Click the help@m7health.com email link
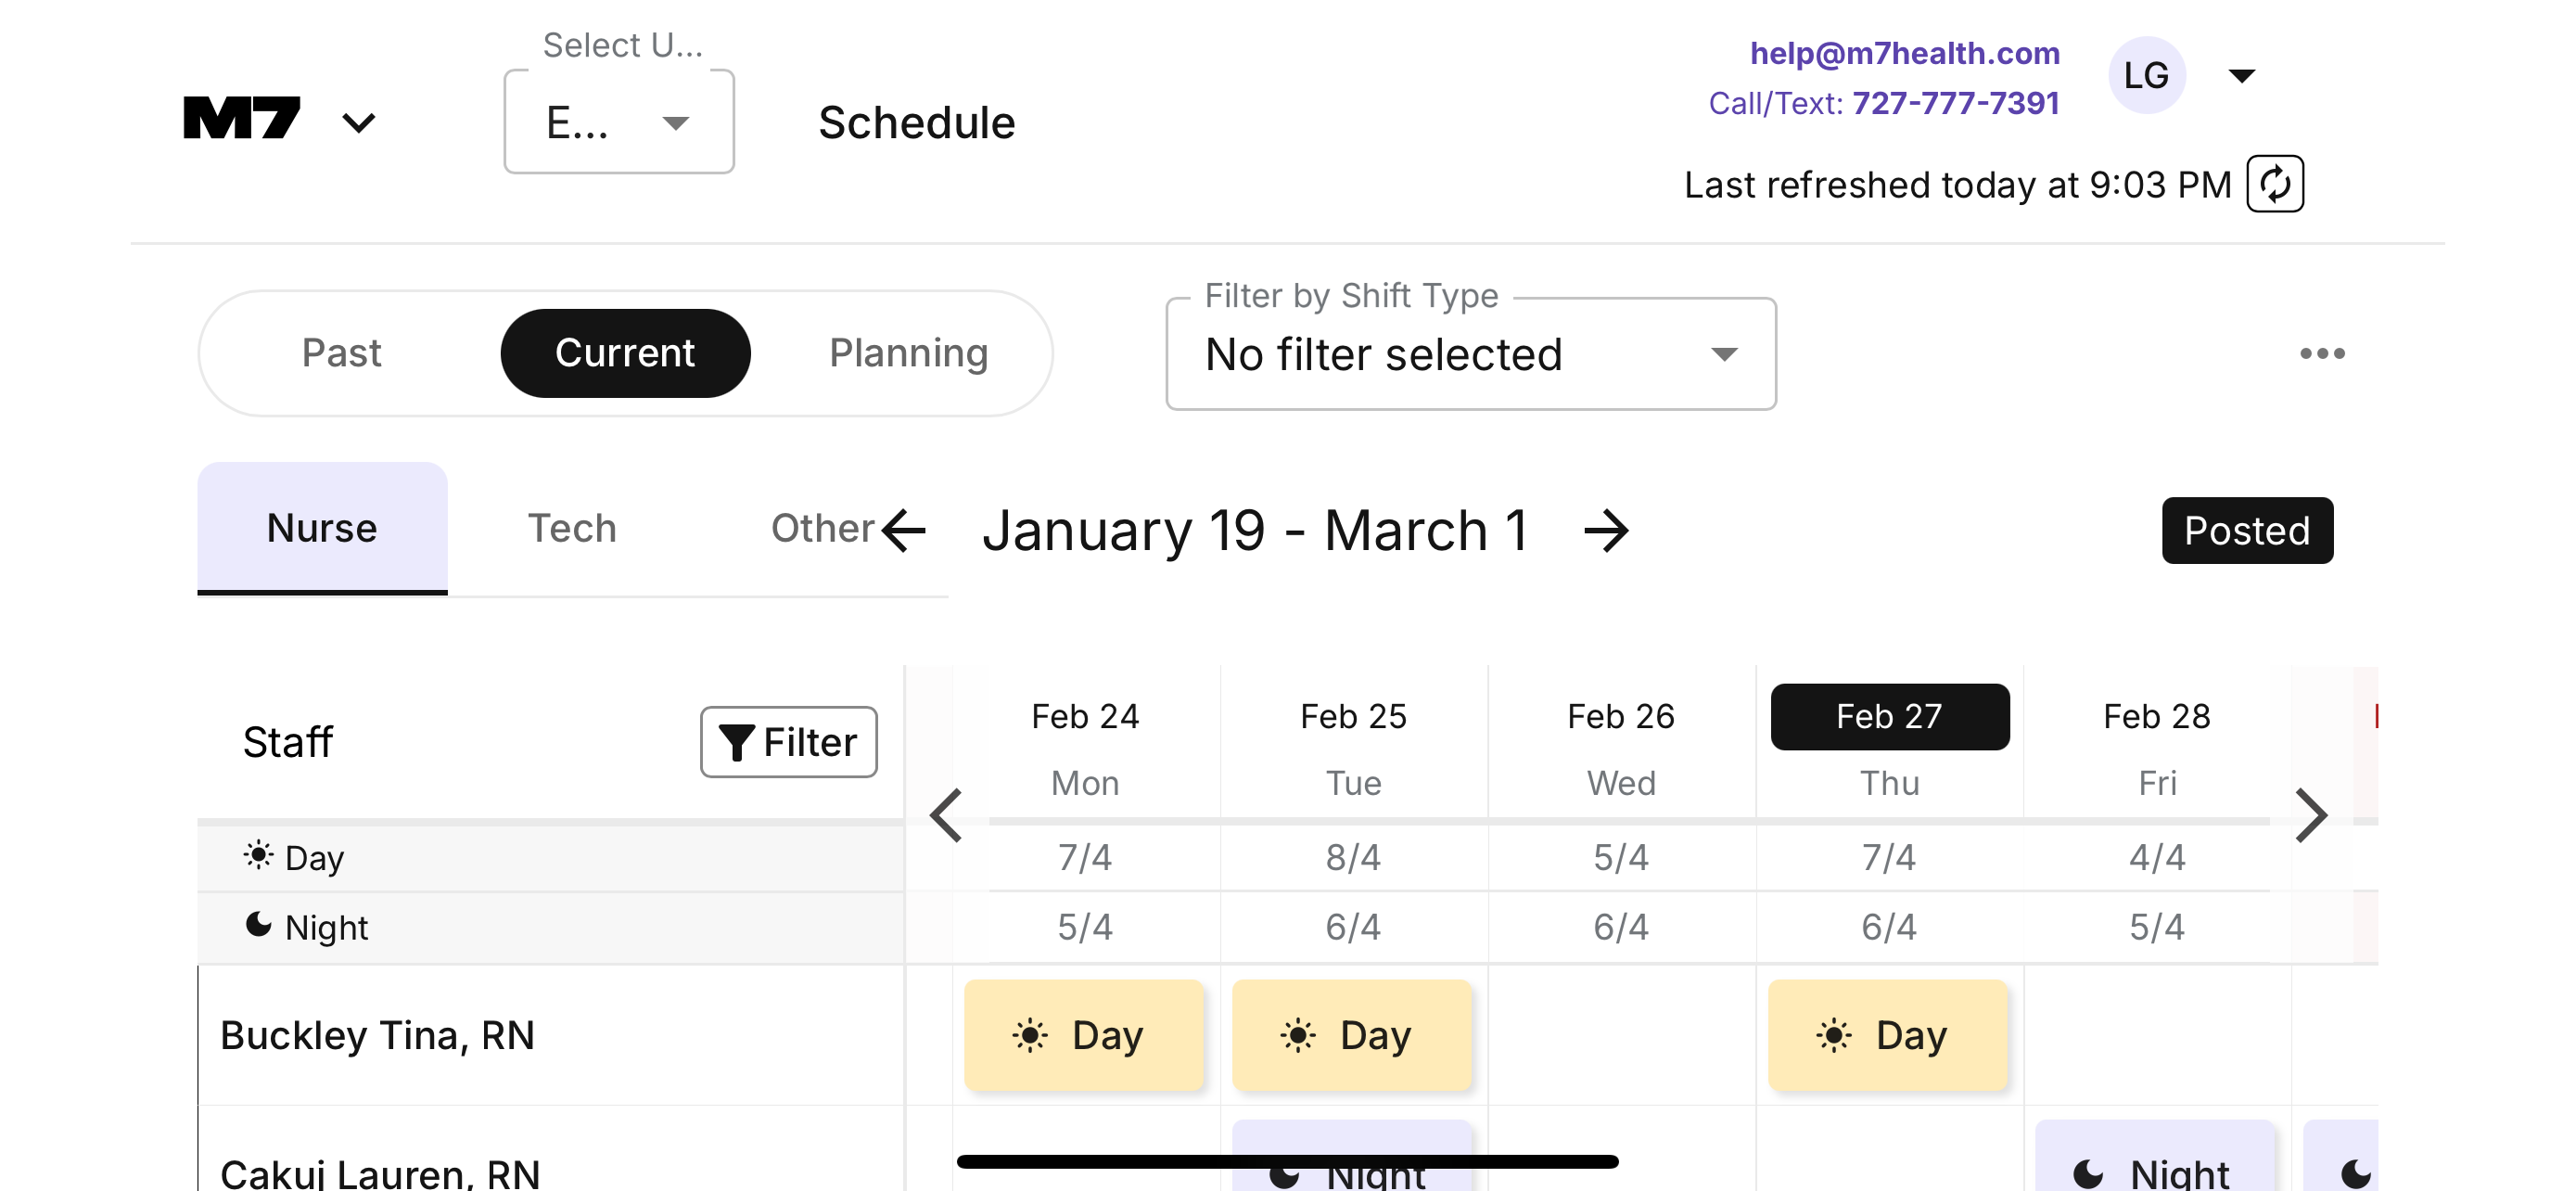Viewport: 2576px width, 1191px height. [1903, 53]
